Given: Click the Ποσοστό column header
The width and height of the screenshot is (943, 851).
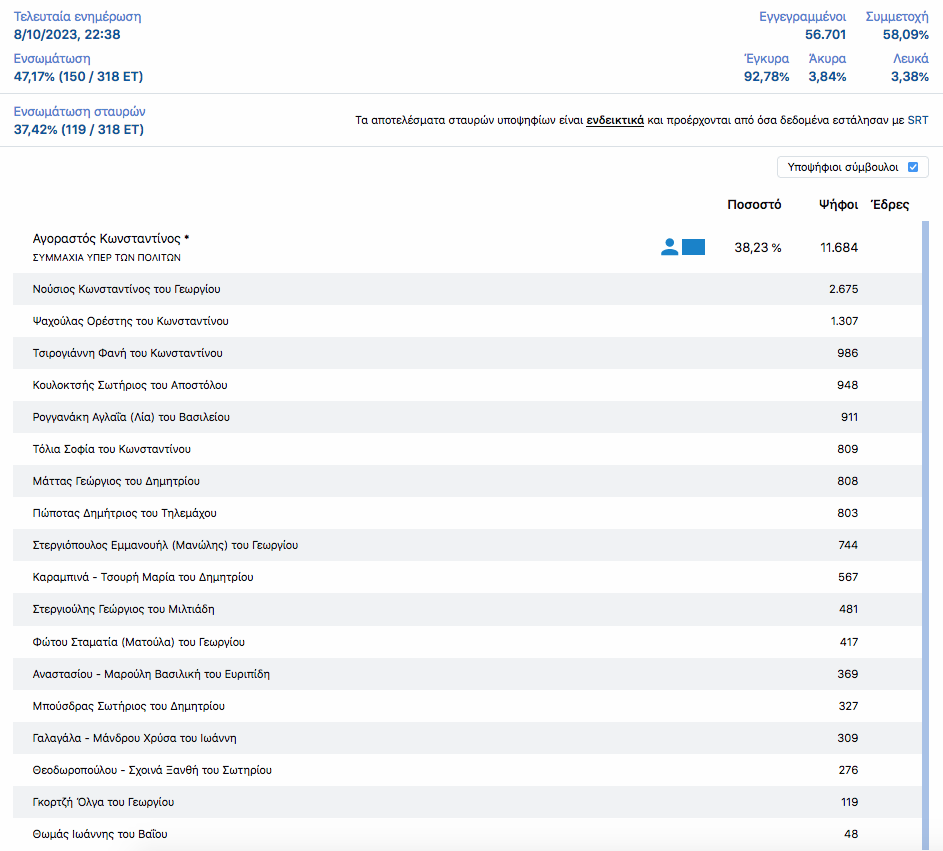Looking at the screenshot, I should 754,204.
